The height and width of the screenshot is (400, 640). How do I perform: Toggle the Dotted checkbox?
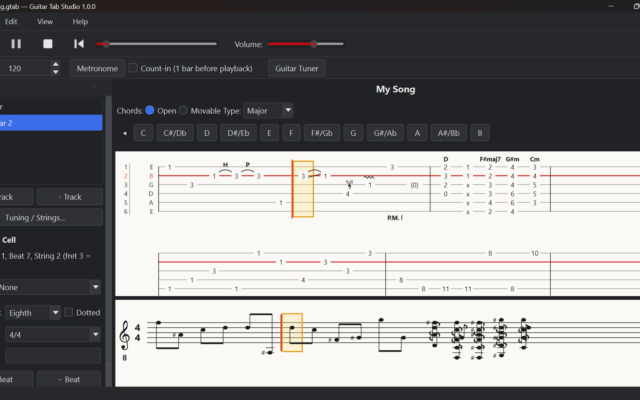tap(69, 312)
